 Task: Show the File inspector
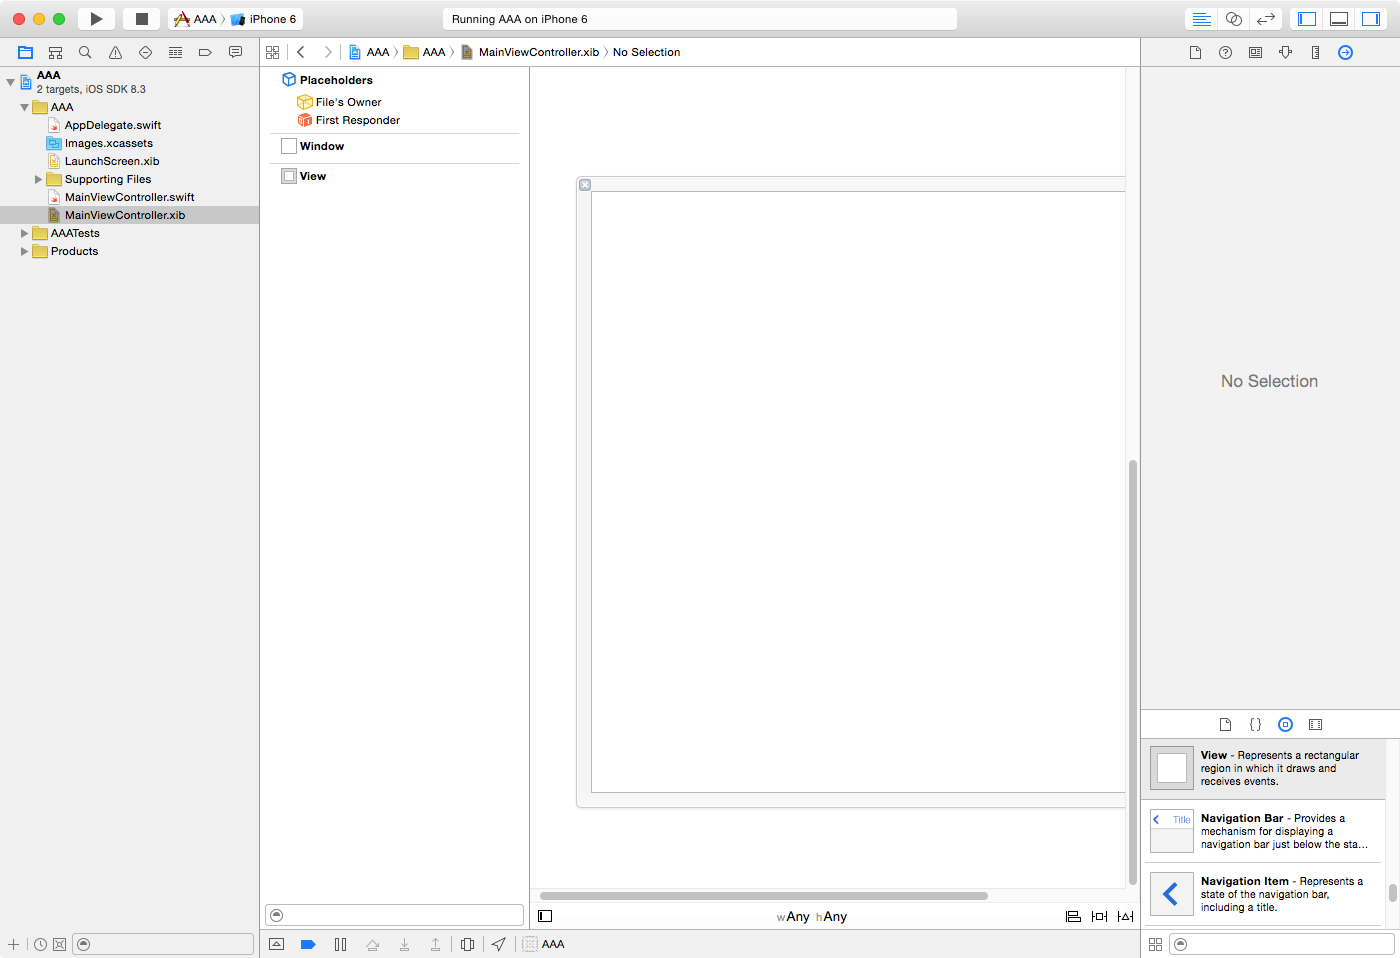tap(1195, 52)
